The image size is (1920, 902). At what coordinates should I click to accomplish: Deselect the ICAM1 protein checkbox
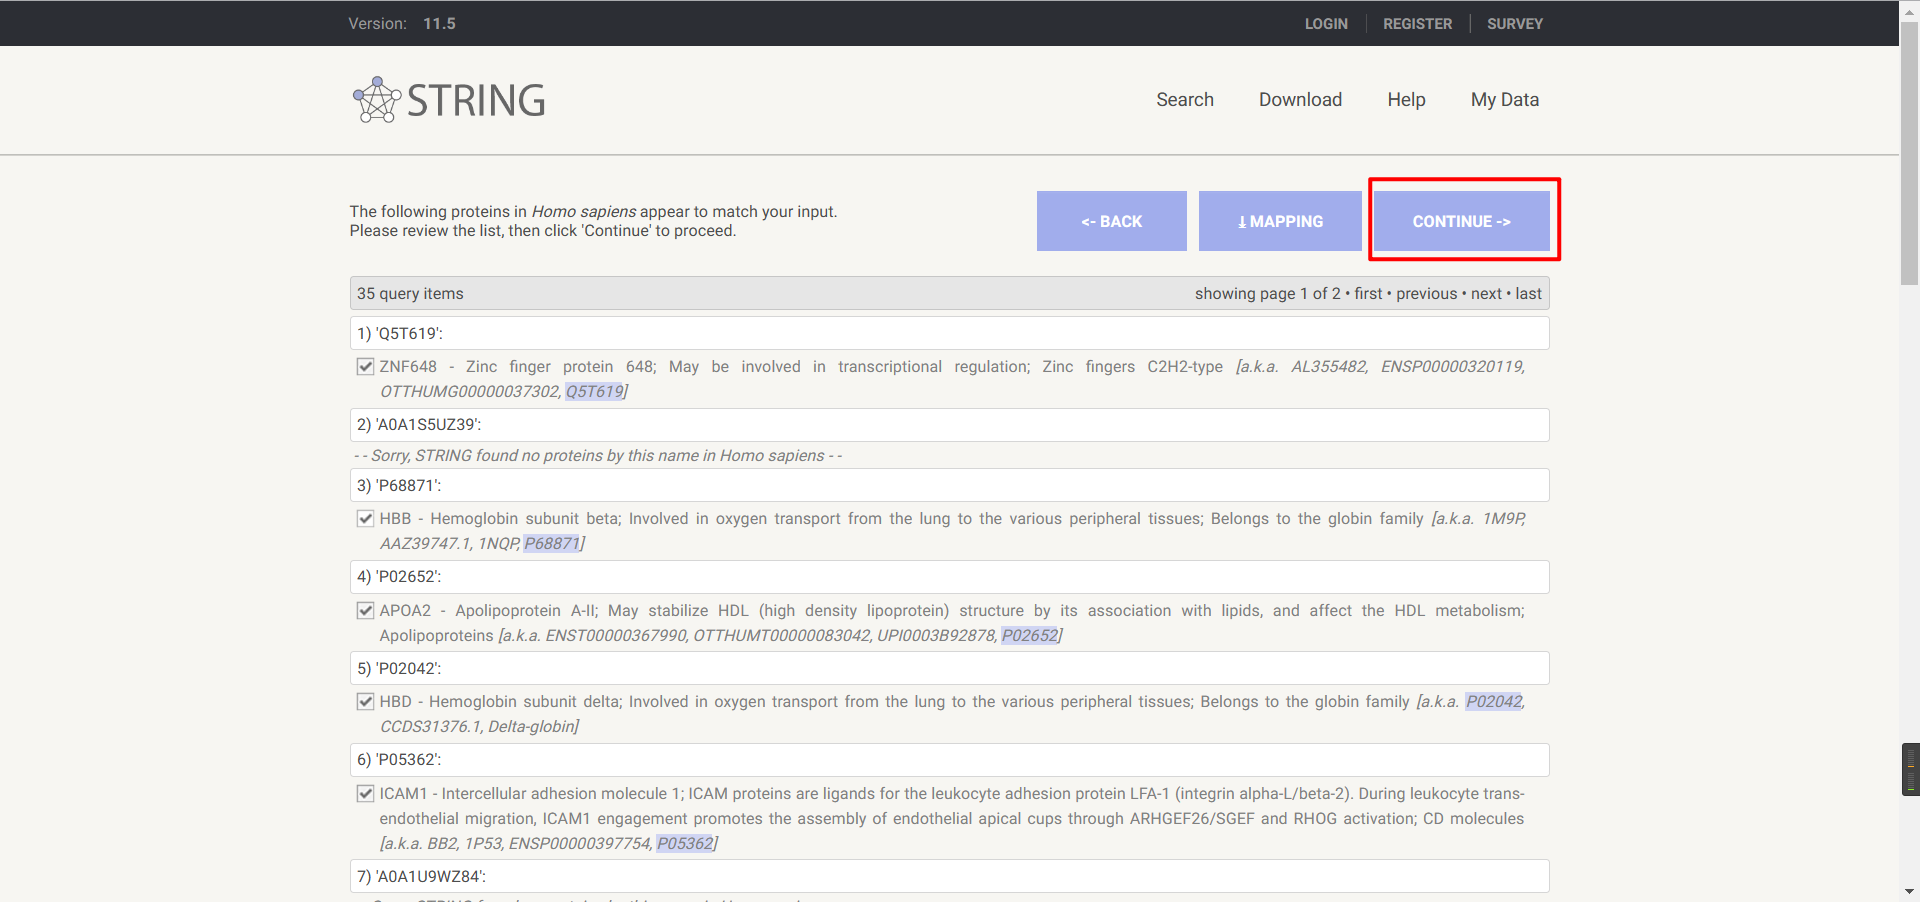click(366, 794)
